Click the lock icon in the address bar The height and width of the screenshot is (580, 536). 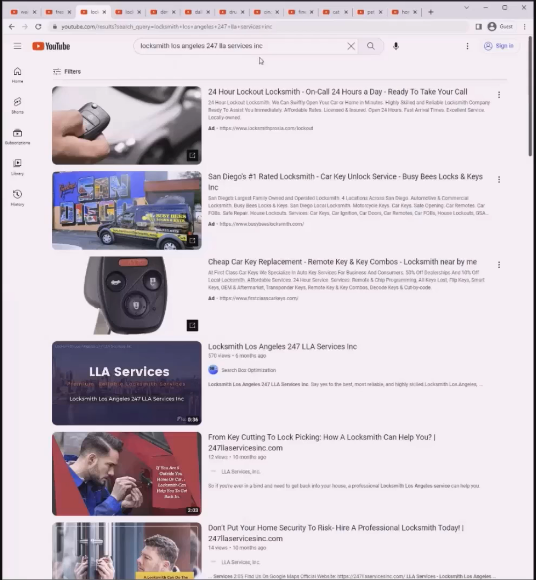point(55,27)
